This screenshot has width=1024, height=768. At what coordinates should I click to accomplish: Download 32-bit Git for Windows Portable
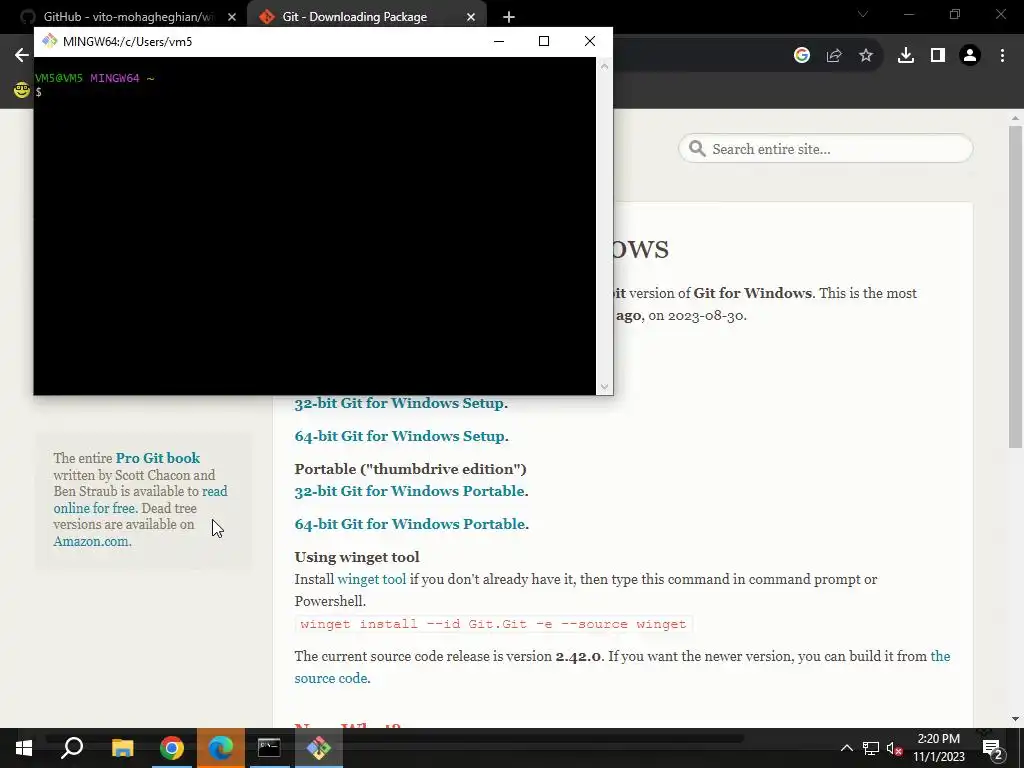409,490
